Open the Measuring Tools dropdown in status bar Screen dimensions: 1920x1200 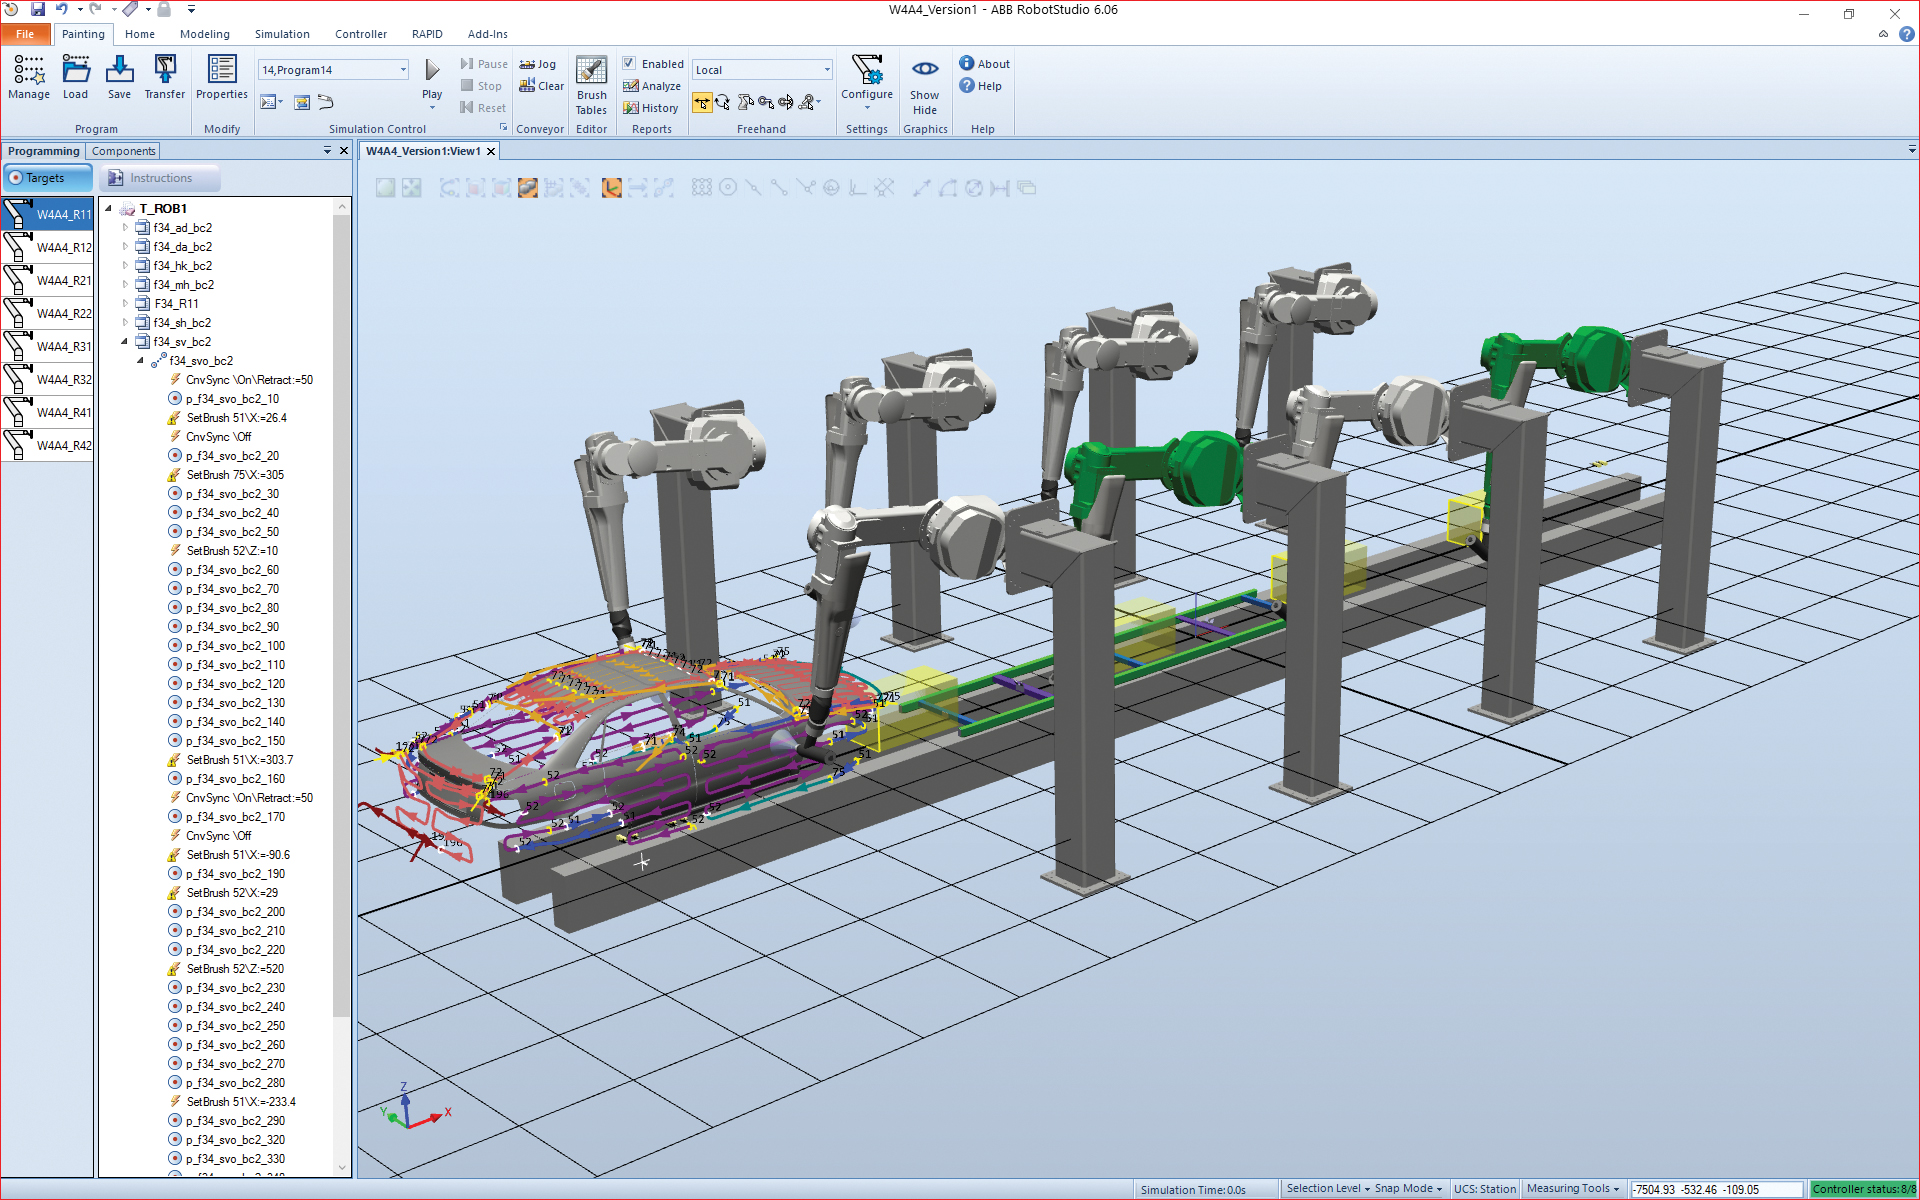1573,1189
